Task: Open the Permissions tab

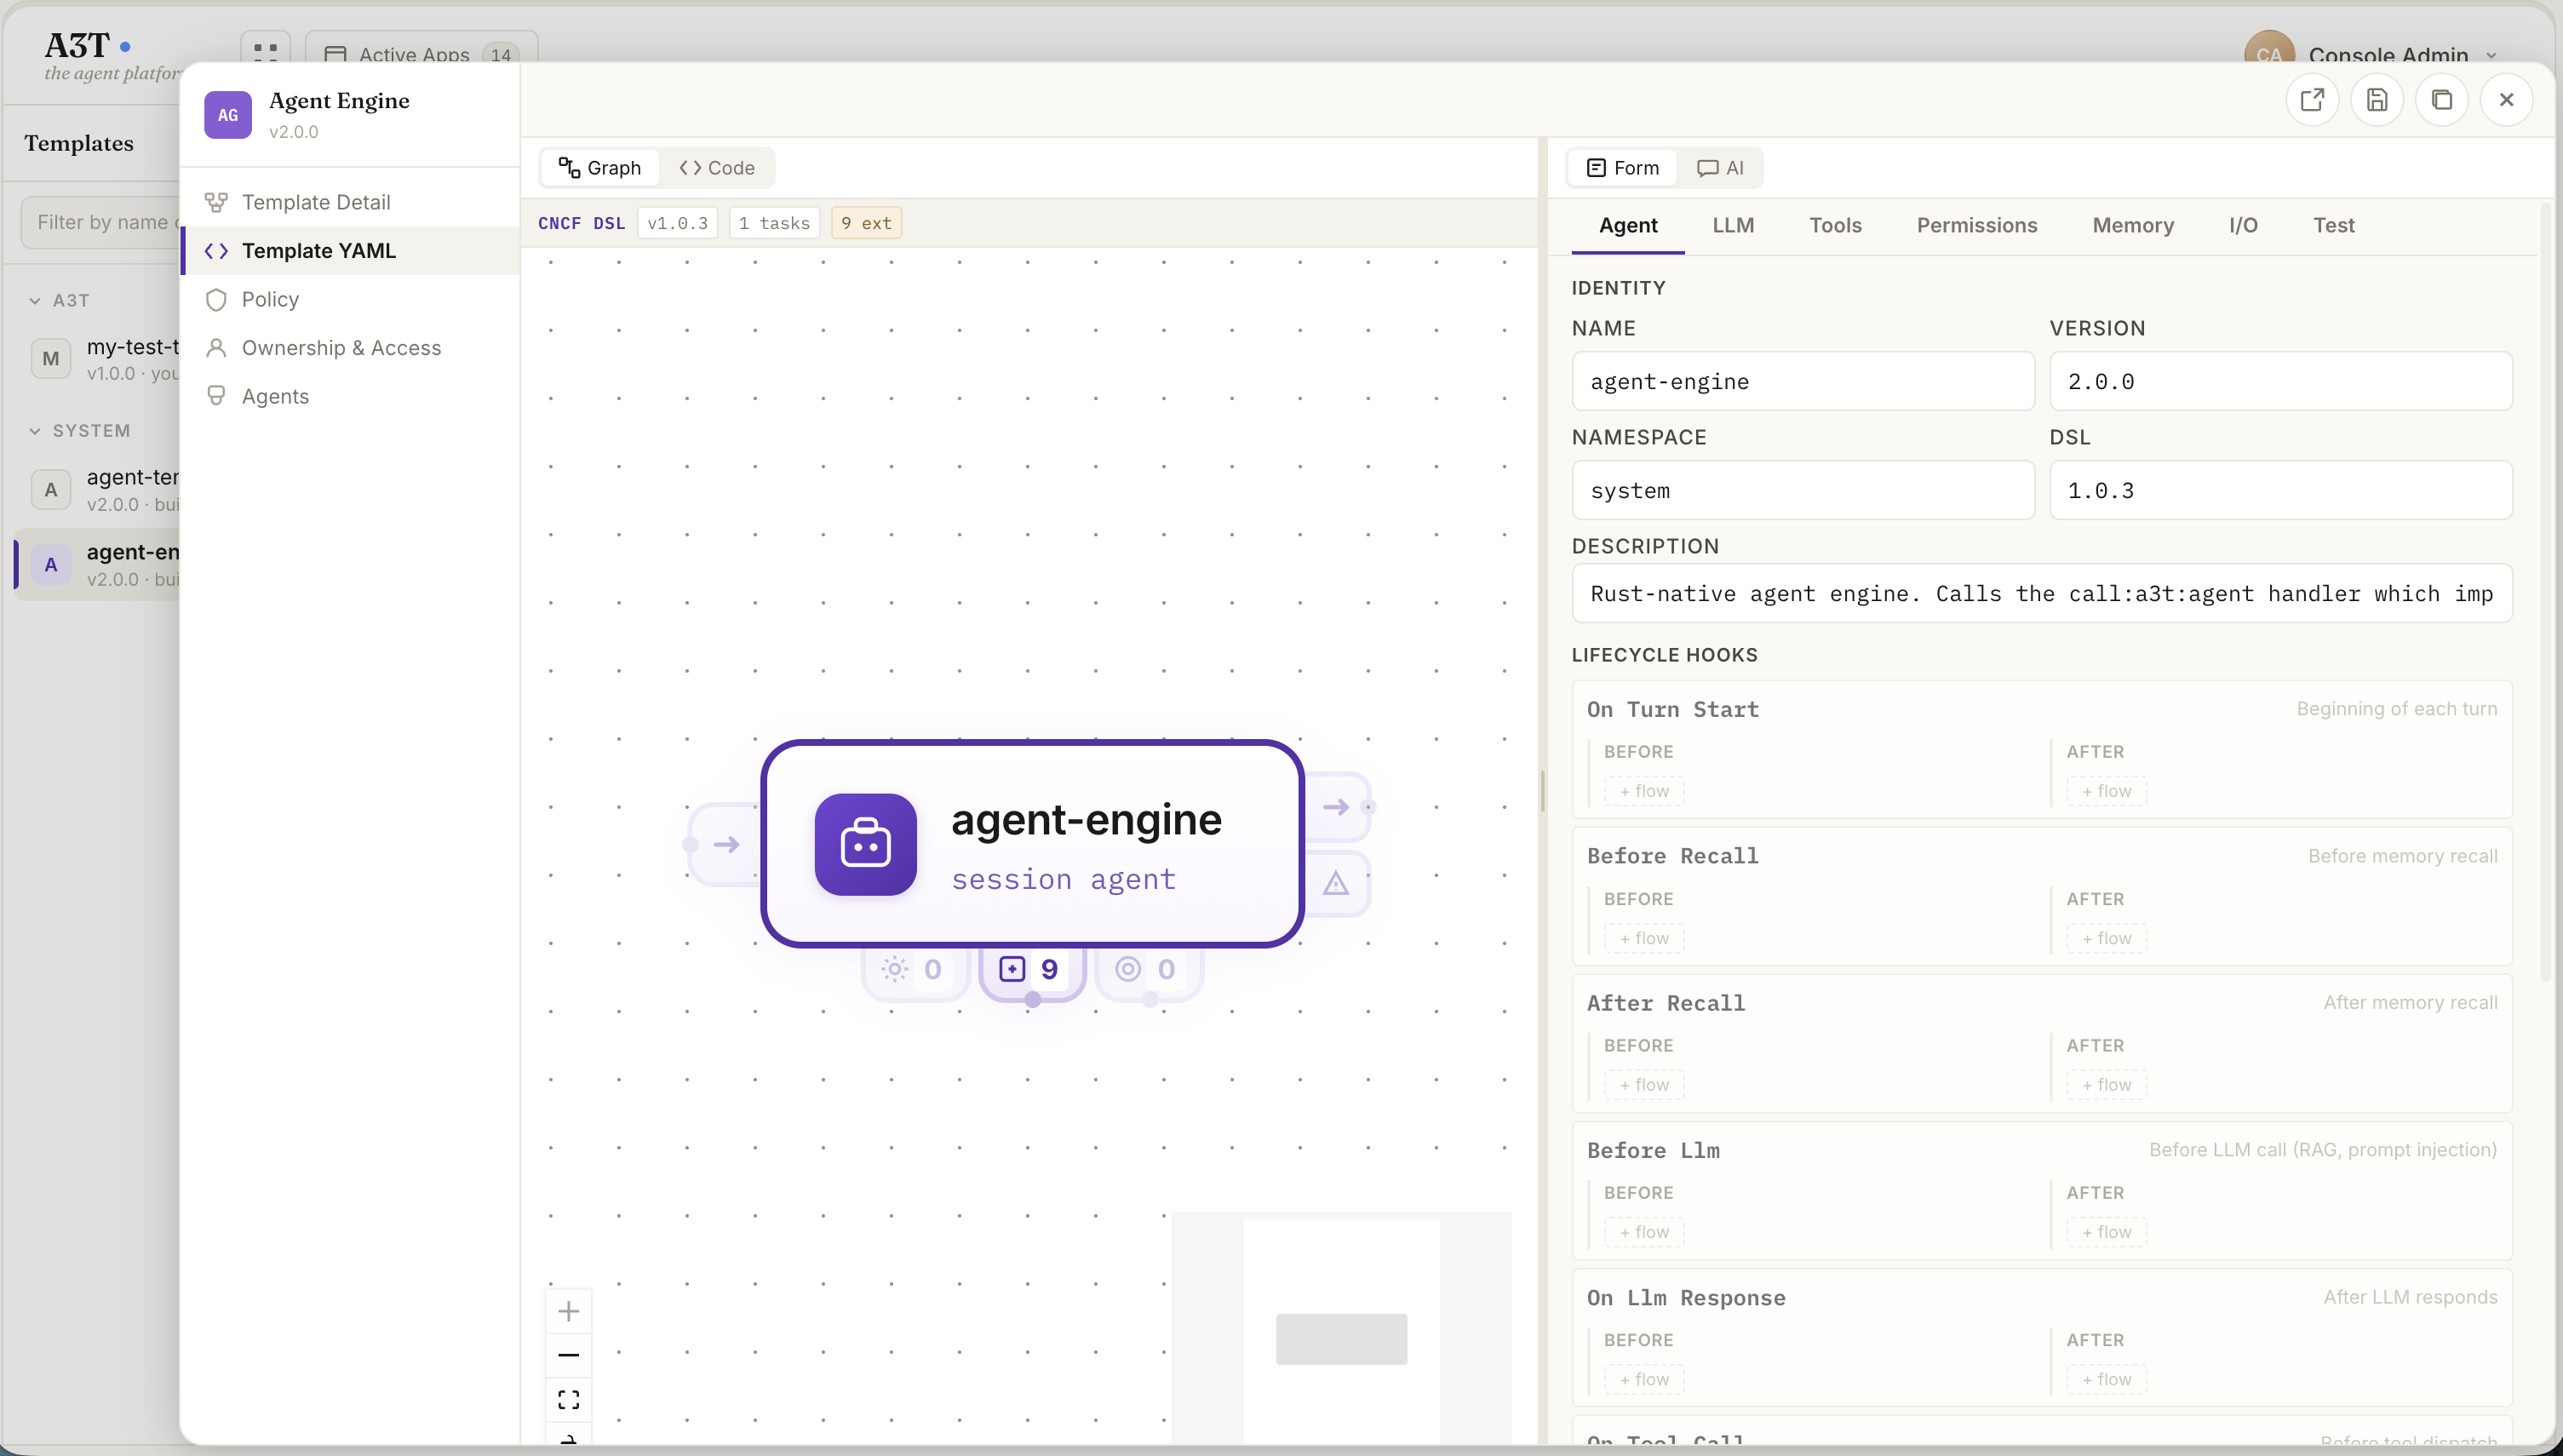Action: (x=1977, y=226)
